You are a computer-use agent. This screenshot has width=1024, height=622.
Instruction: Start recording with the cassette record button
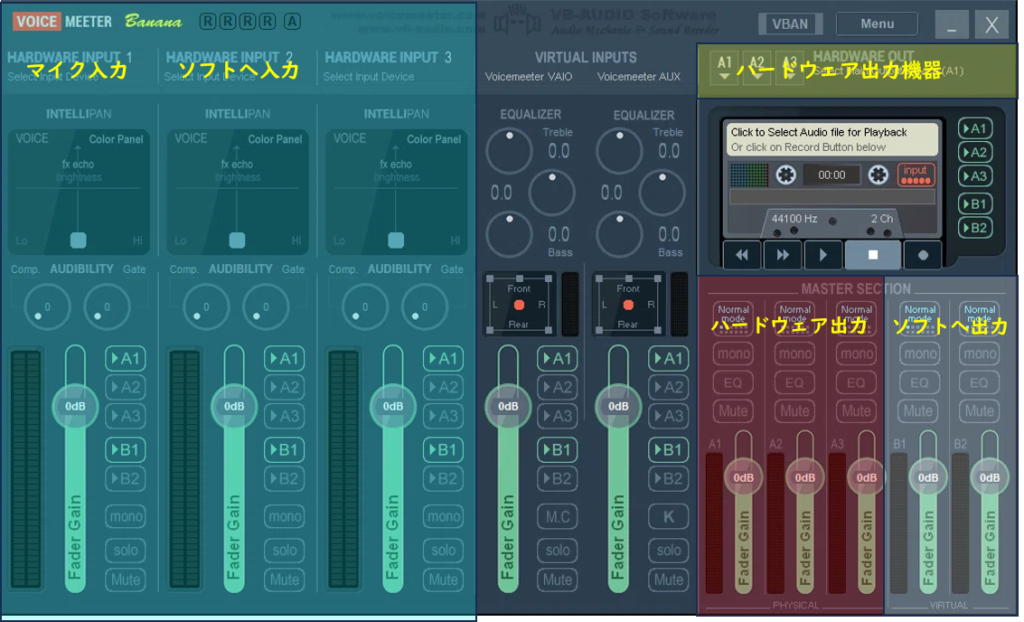(x=923, y=255)
